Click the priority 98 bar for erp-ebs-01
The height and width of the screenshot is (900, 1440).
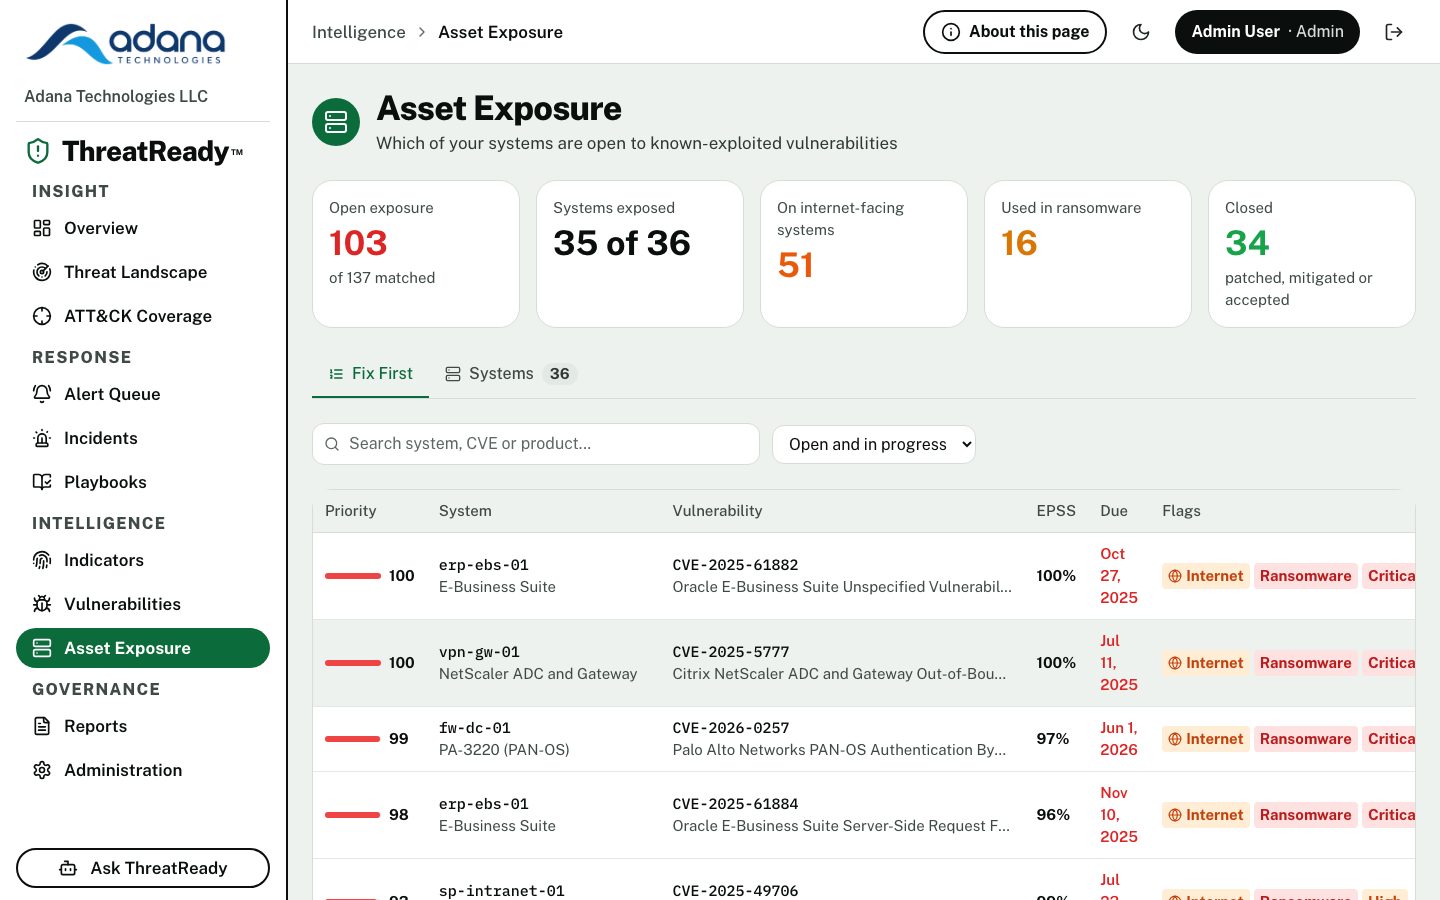tap(353, 815)
